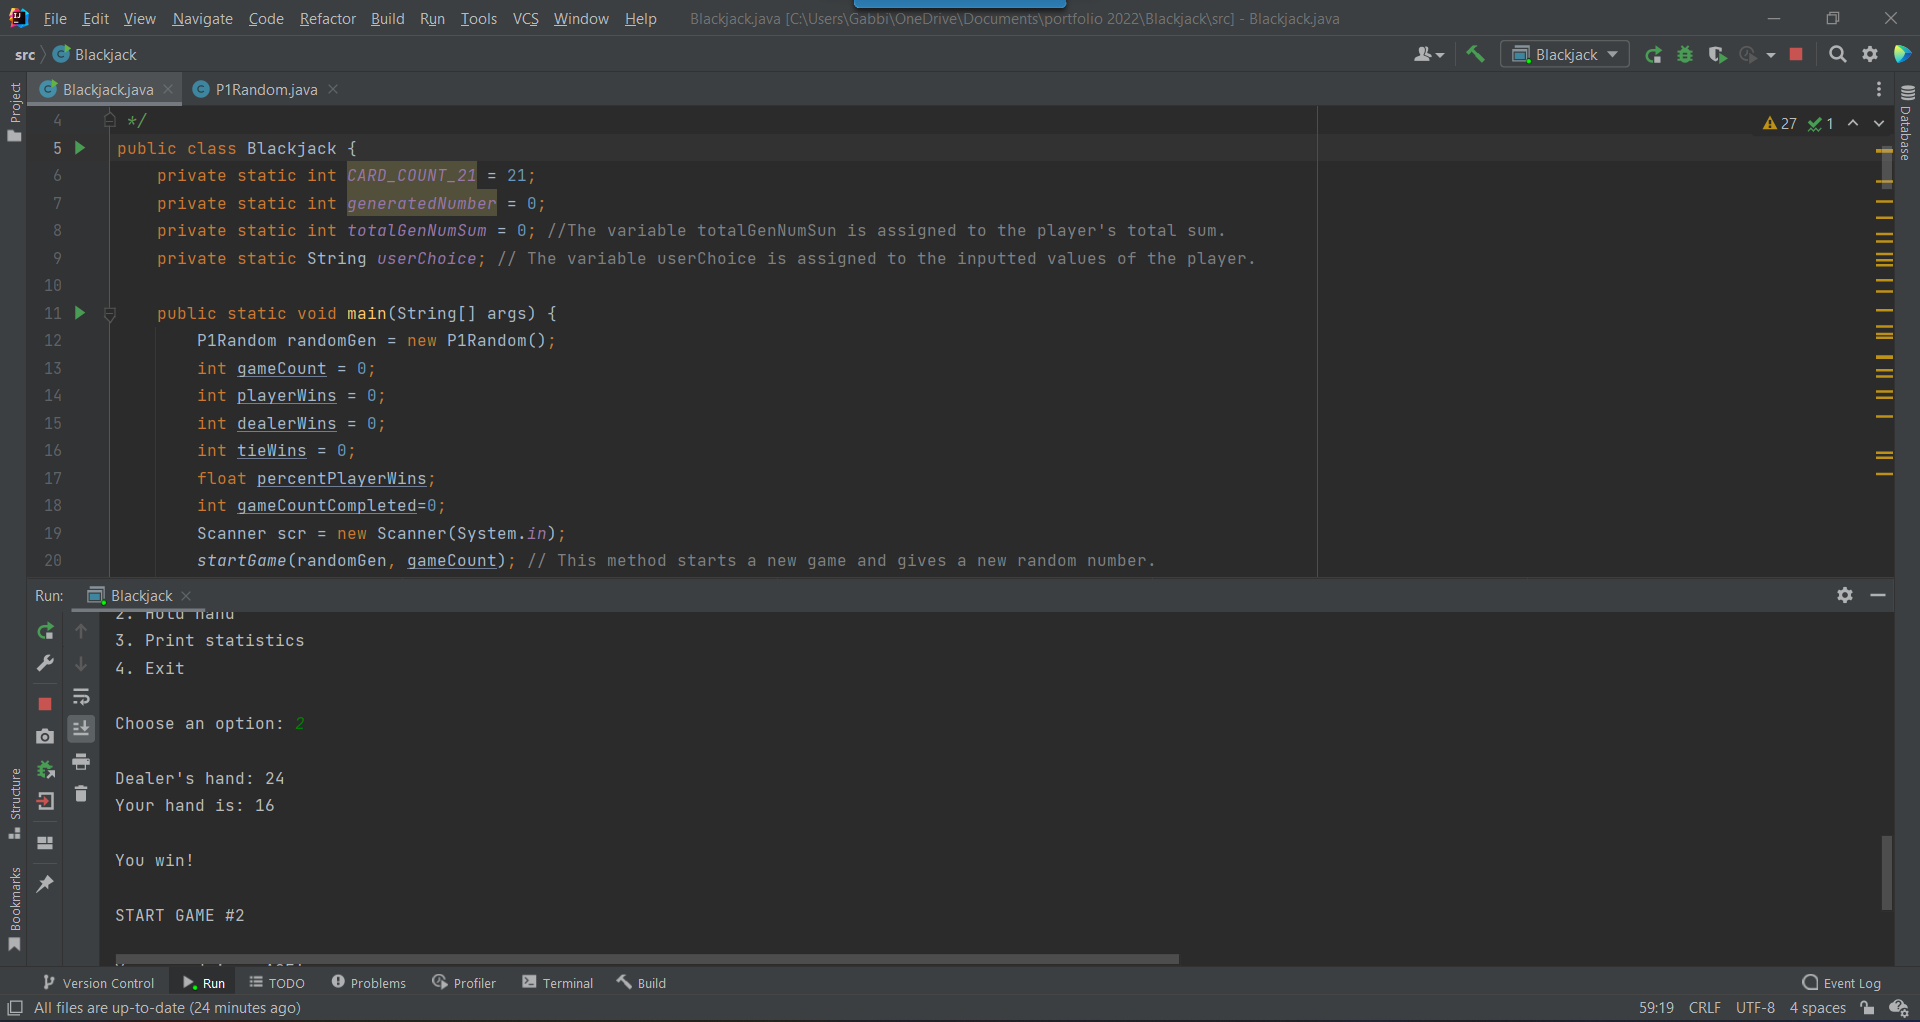Rerun Blackjack in the Run panel
The image size is (1920, 1022).
point(45,631)
